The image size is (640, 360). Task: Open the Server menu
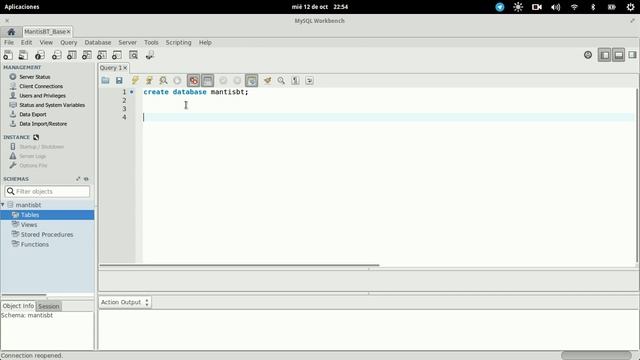(x=127, y=42)
